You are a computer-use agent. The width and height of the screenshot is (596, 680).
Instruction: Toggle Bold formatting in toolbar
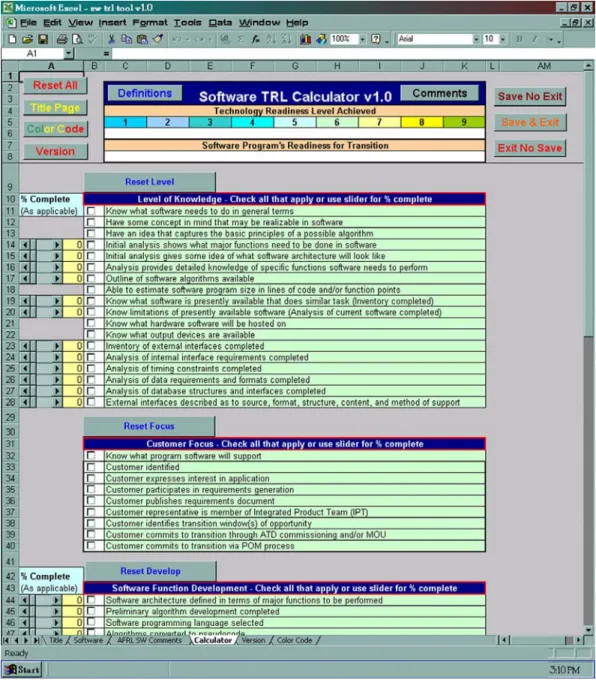519,39
